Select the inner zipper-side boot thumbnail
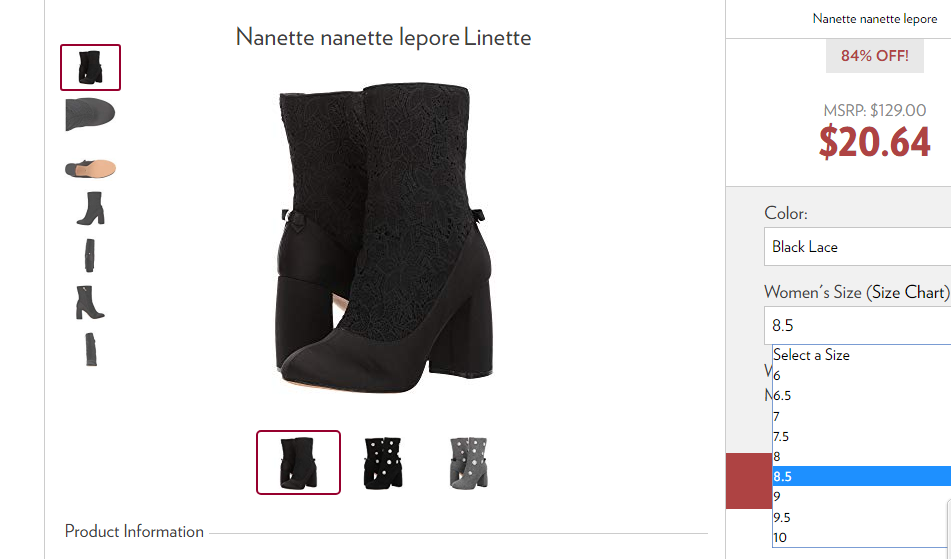Image resolution: width=951 pixels, height=559 pixels. (x=90, y=302)
